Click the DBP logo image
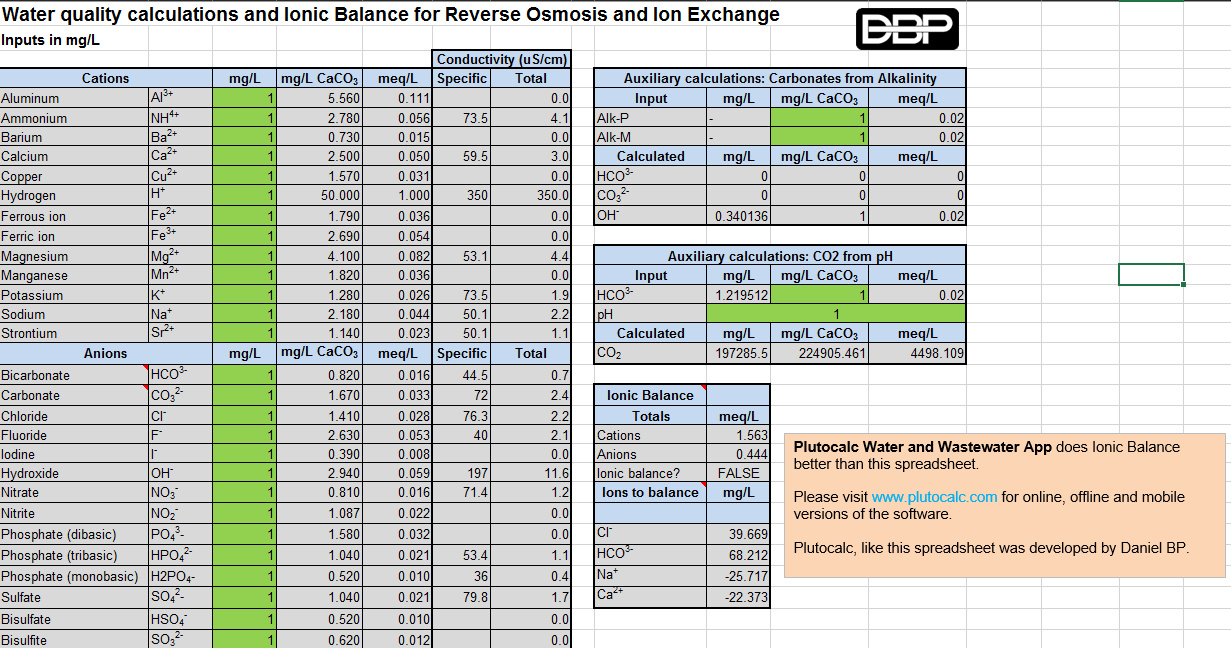The image size is (1231, 648). tap(908, 29)
